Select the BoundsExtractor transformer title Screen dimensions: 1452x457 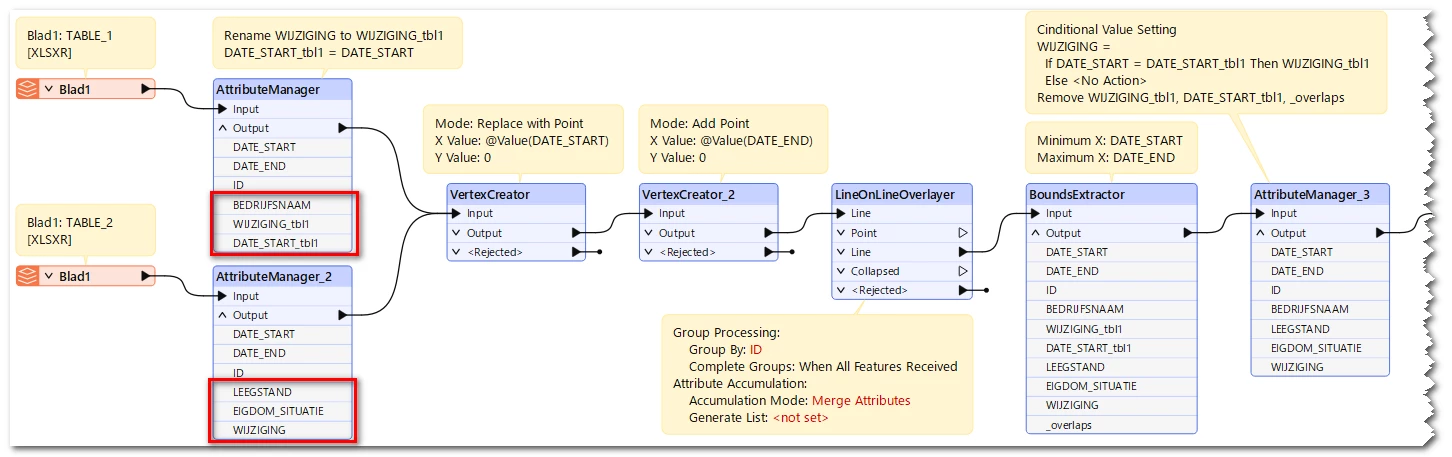click(1077, 194)
